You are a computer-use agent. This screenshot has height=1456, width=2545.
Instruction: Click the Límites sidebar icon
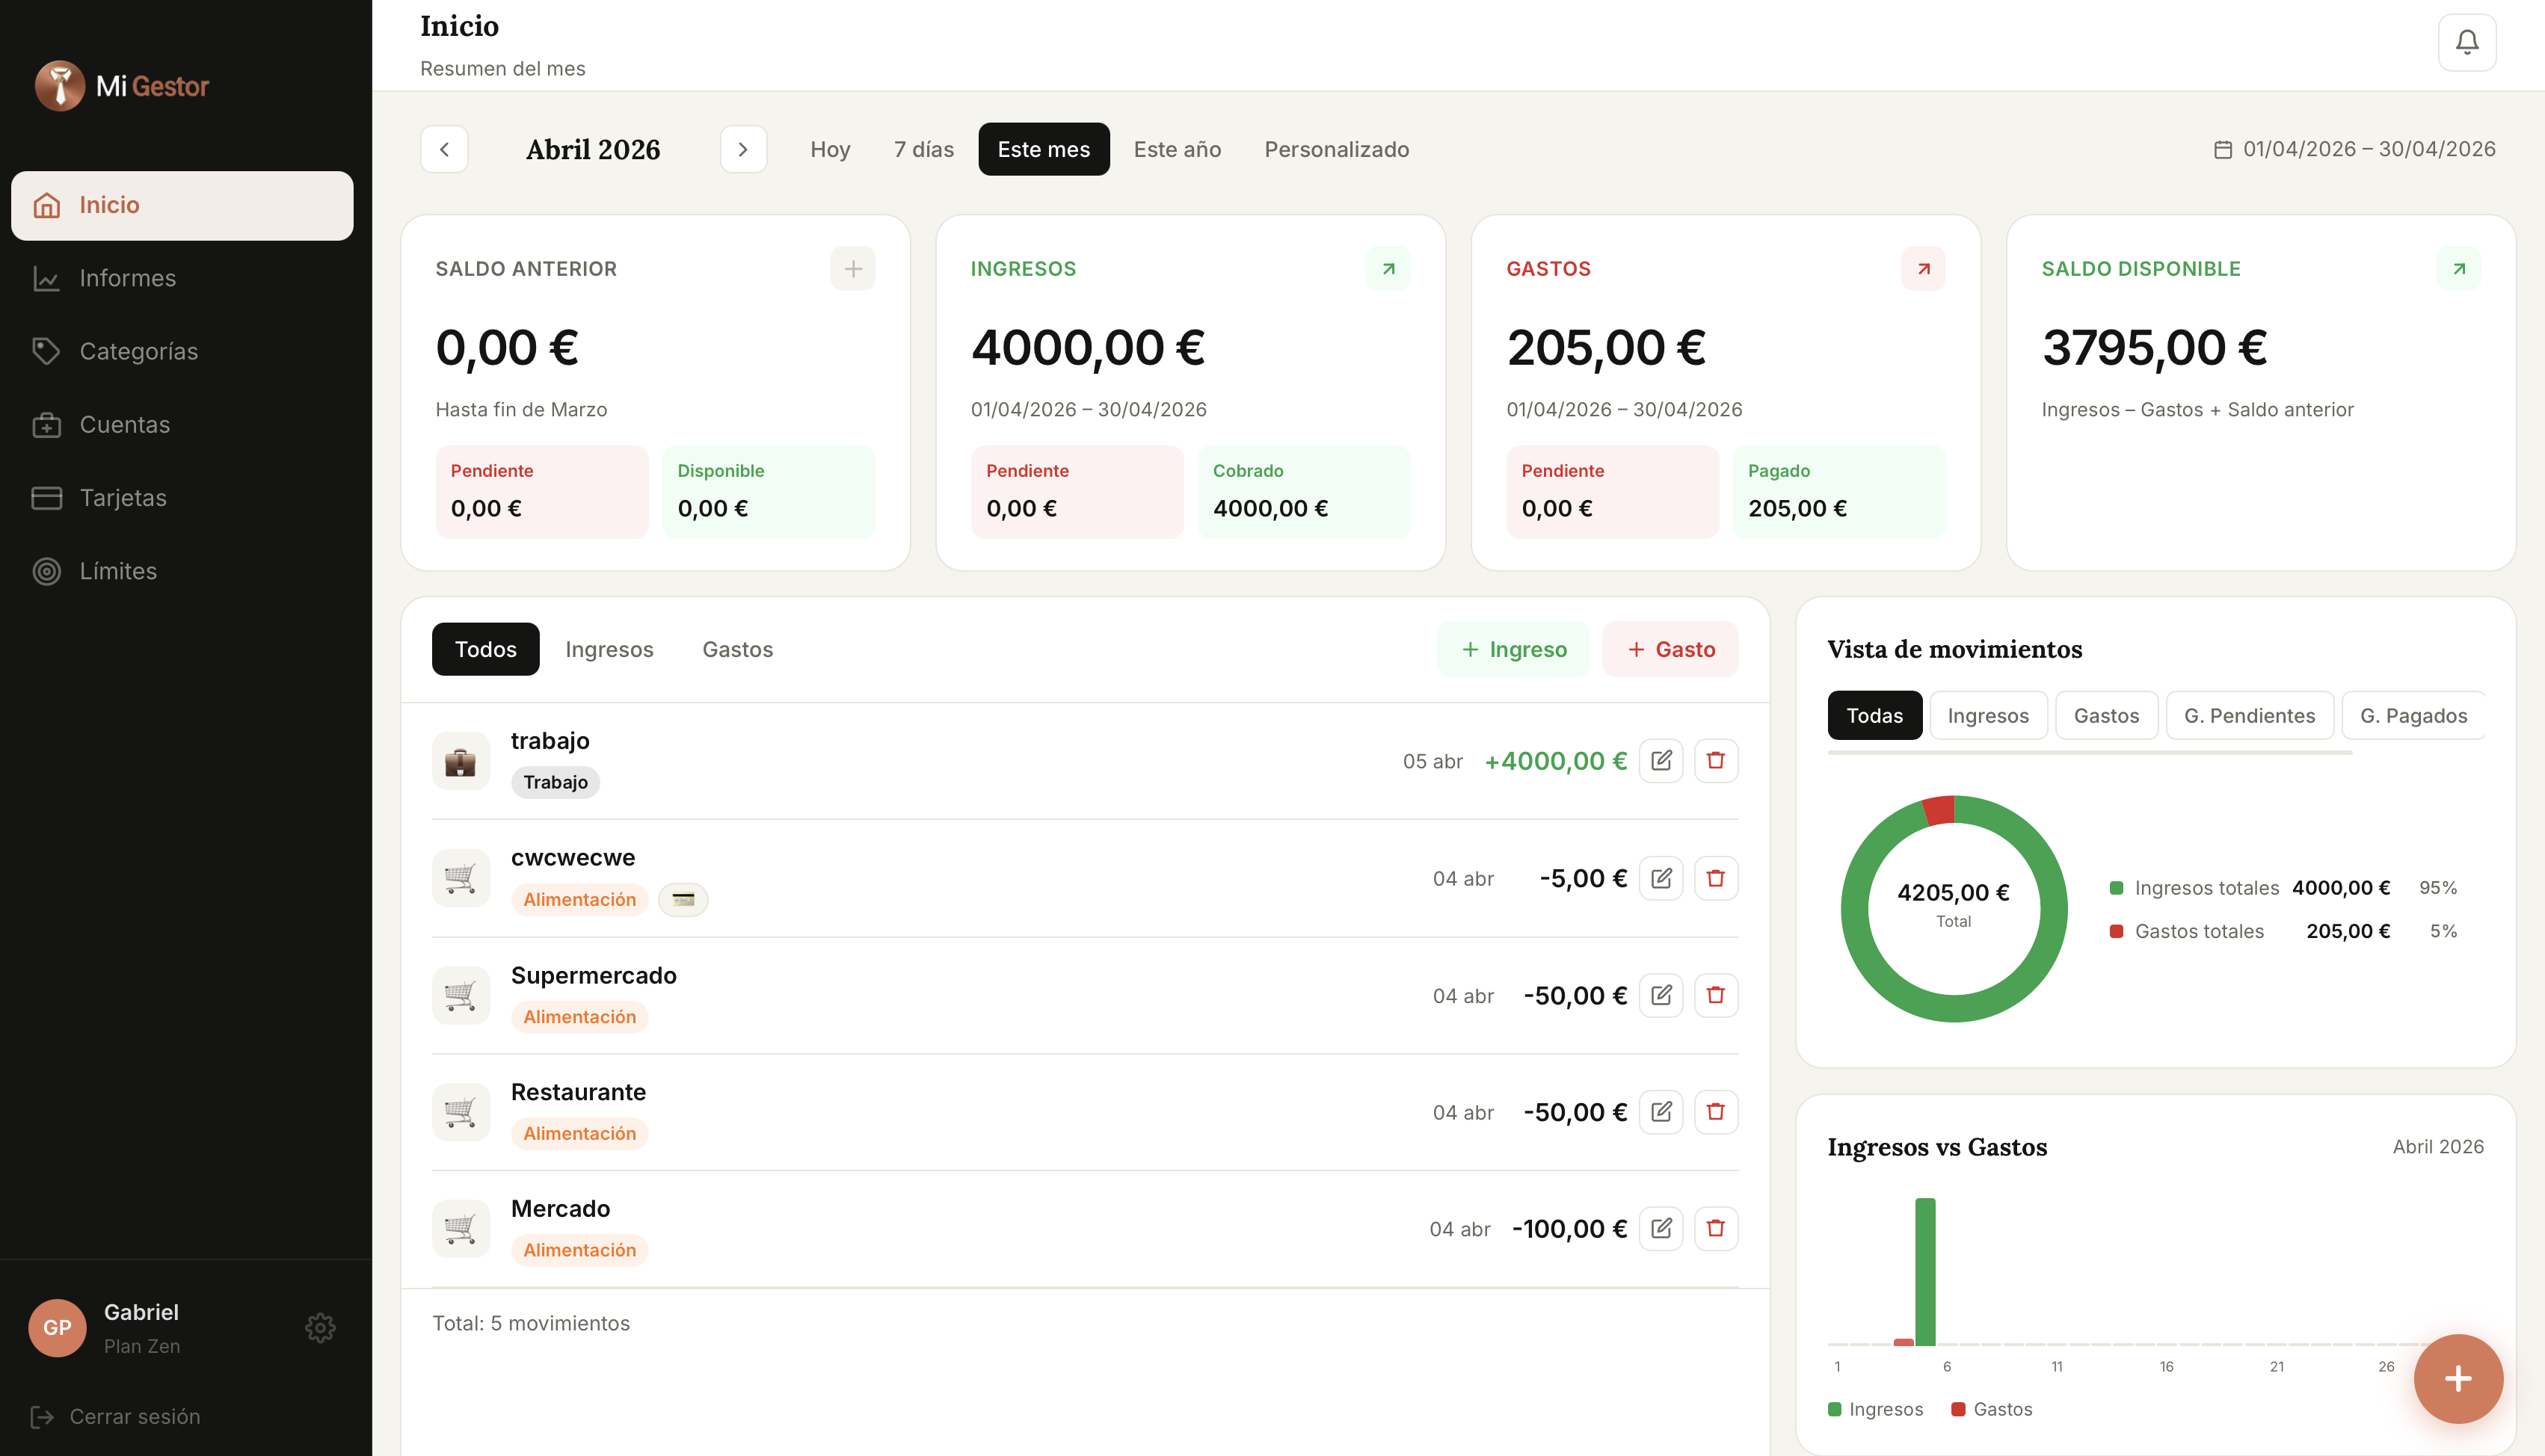coord(47,570)
